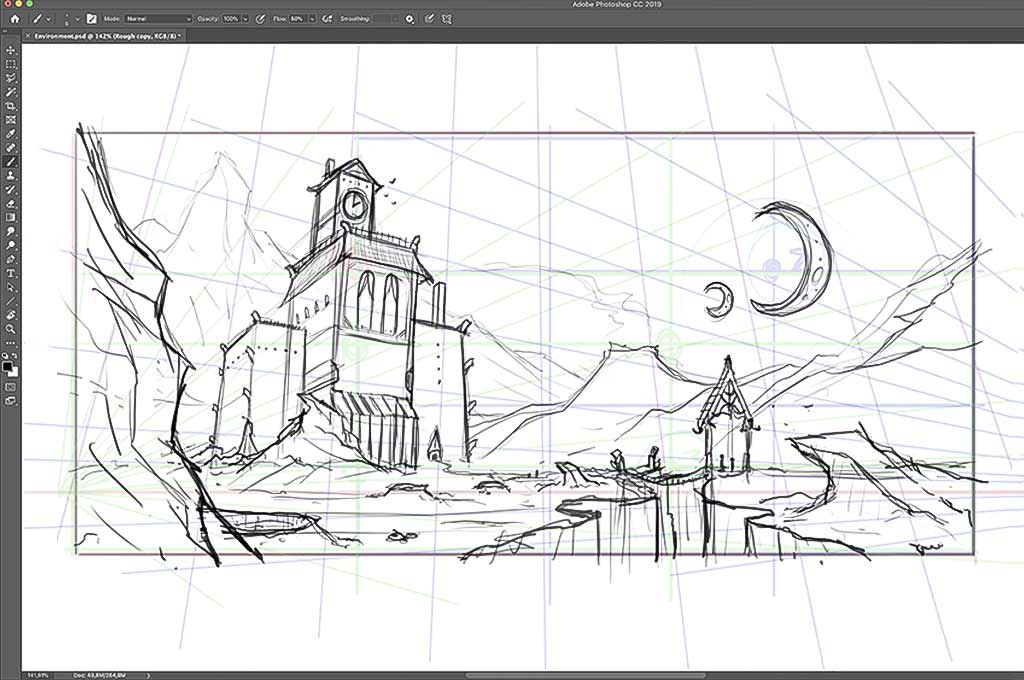Toggle pressure control for opacity
This screenshot has height=680, width=1024.
pos(261,19)
